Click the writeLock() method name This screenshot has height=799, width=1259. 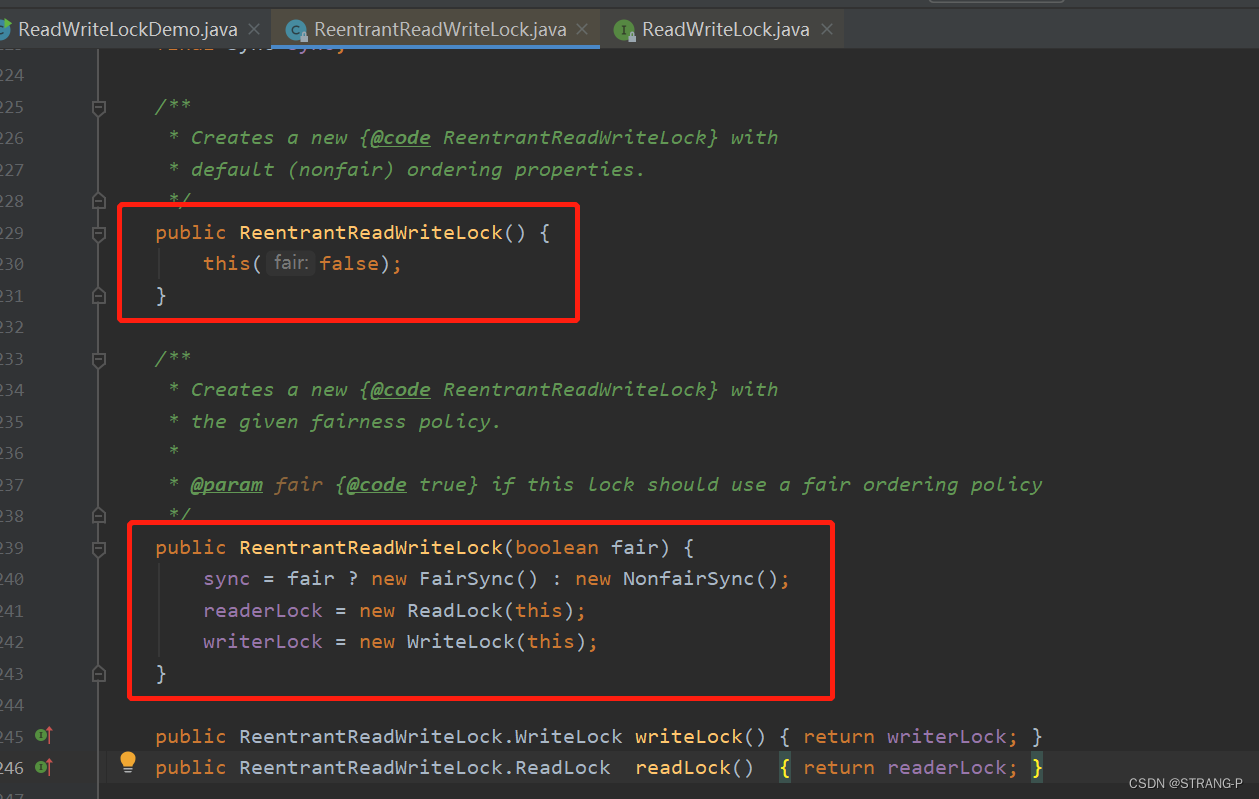click(x=689, y=737)
